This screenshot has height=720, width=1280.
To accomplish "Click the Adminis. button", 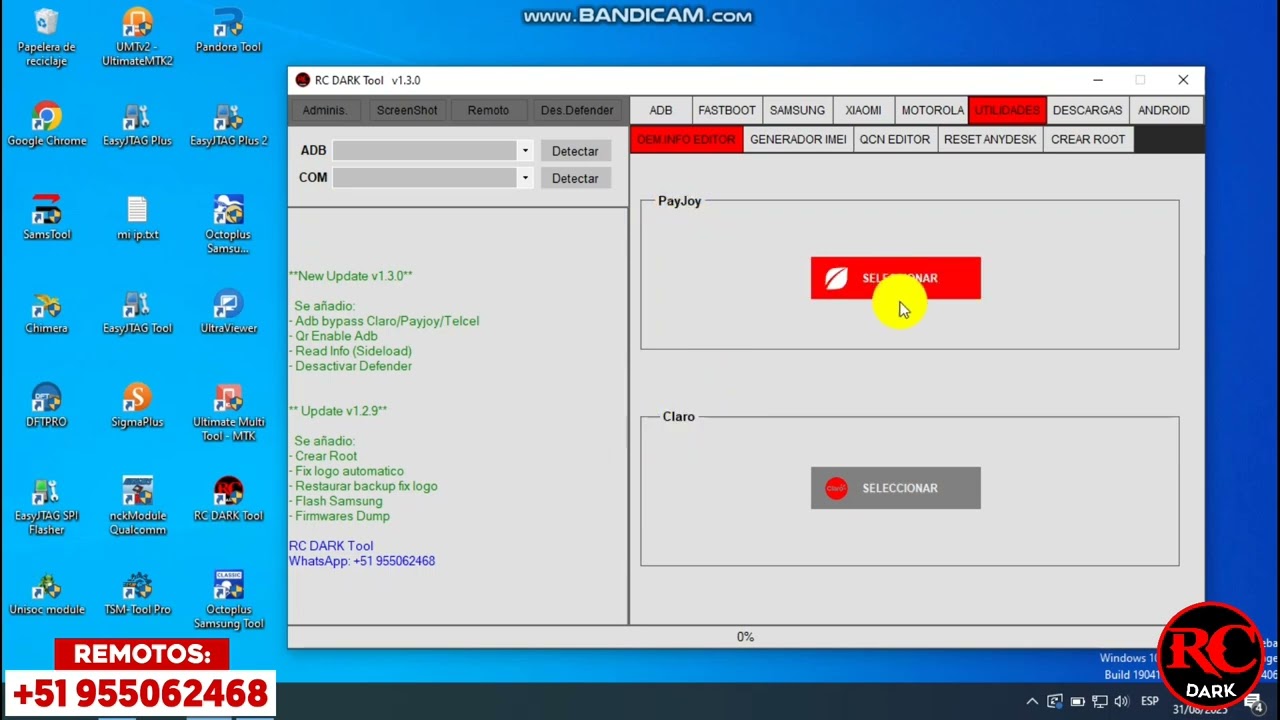I will click(325, 110).
